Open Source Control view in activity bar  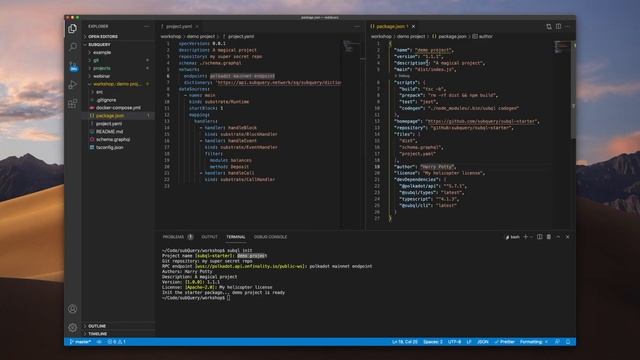[73, 66]
